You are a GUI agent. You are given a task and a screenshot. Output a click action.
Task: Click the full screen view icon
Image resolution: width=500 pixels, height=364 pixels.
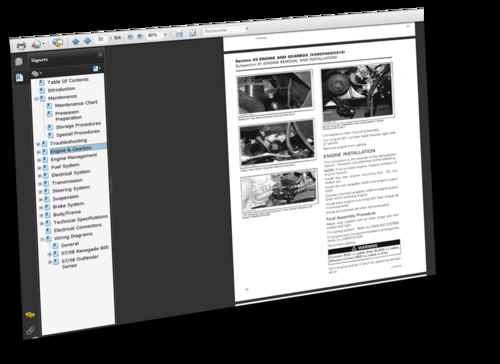pyautogui.click(x=193, y=32)
